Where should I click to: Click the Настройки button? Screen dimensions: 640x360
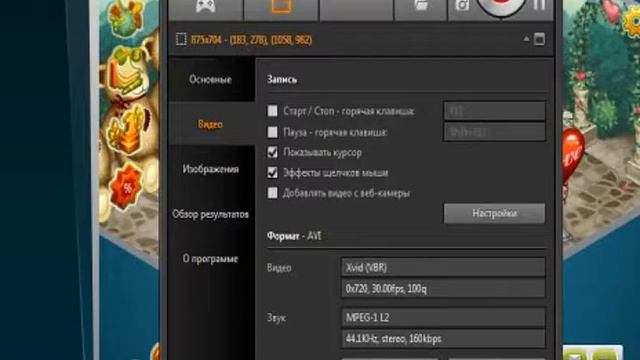(494, 213)
